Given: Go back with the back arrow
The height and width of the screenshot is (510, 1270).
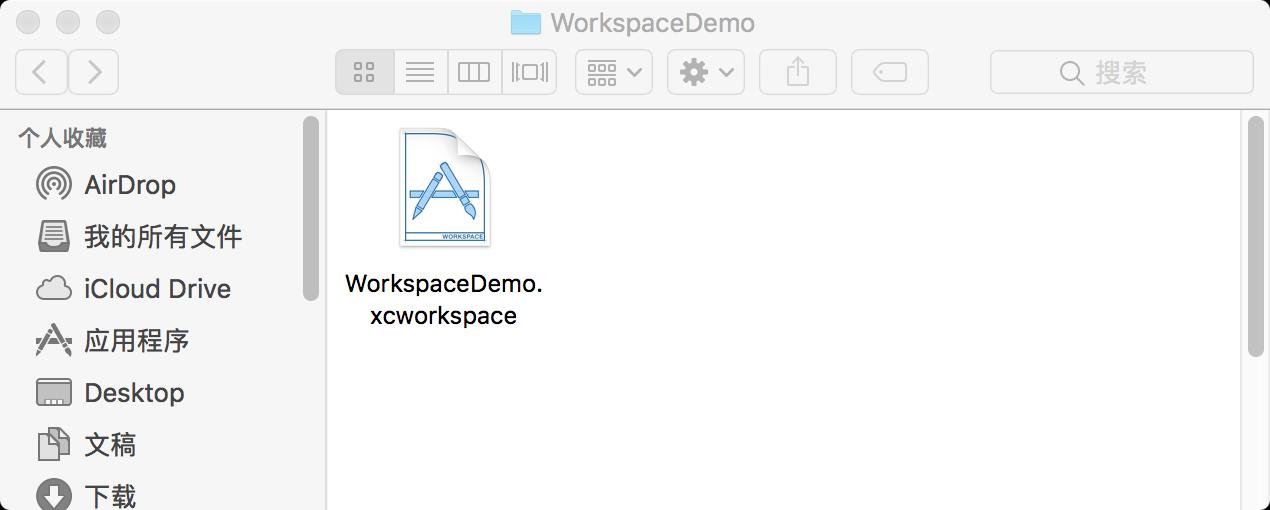Looking at the screenshot, I should tap(42, 72).
